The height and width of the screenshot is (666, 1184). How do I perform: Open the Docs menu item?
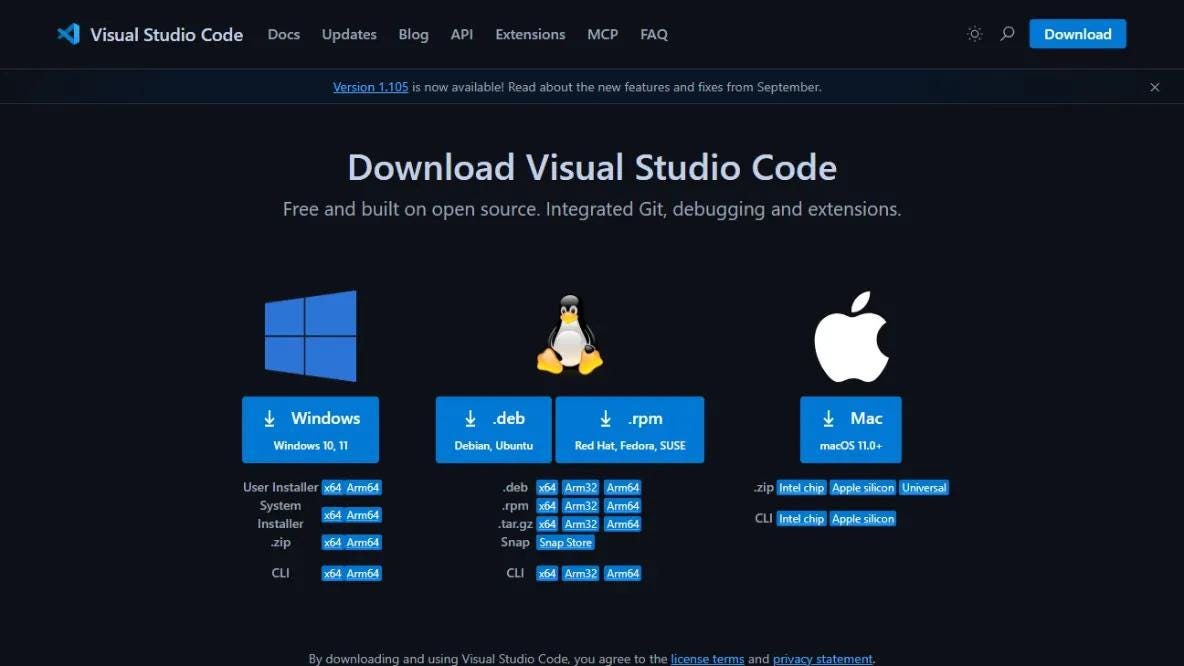point(284,34)
